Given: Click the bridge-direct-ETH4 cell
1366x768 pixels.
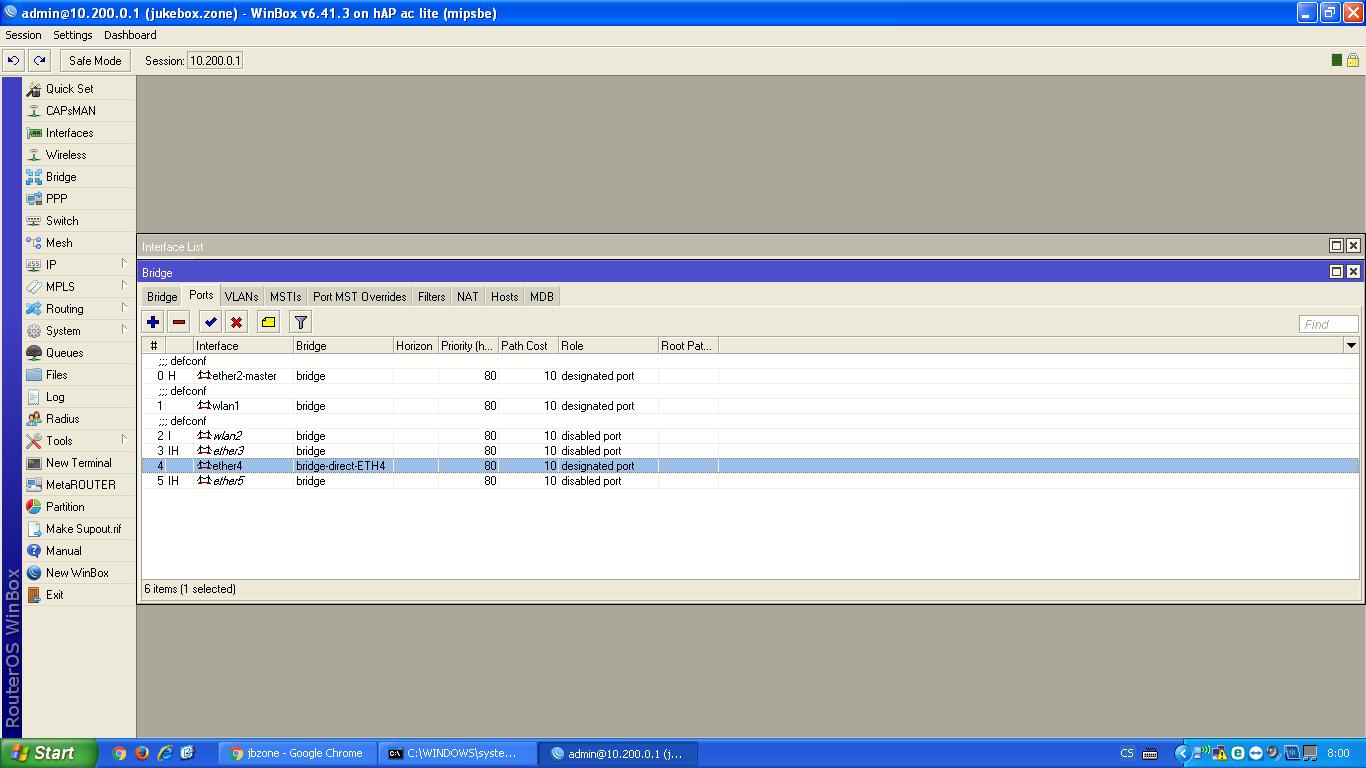Looking at the screenshot, I should (343, 466).
